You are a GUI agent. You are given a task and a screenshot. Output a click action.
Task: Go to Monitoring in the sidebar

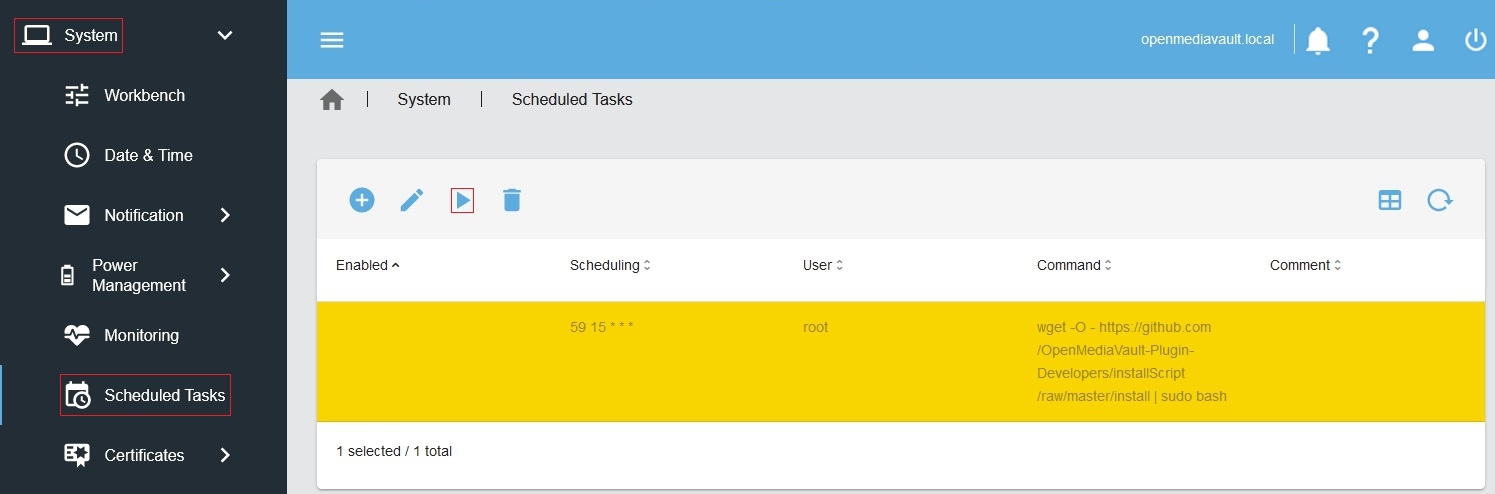coord(141,335)
